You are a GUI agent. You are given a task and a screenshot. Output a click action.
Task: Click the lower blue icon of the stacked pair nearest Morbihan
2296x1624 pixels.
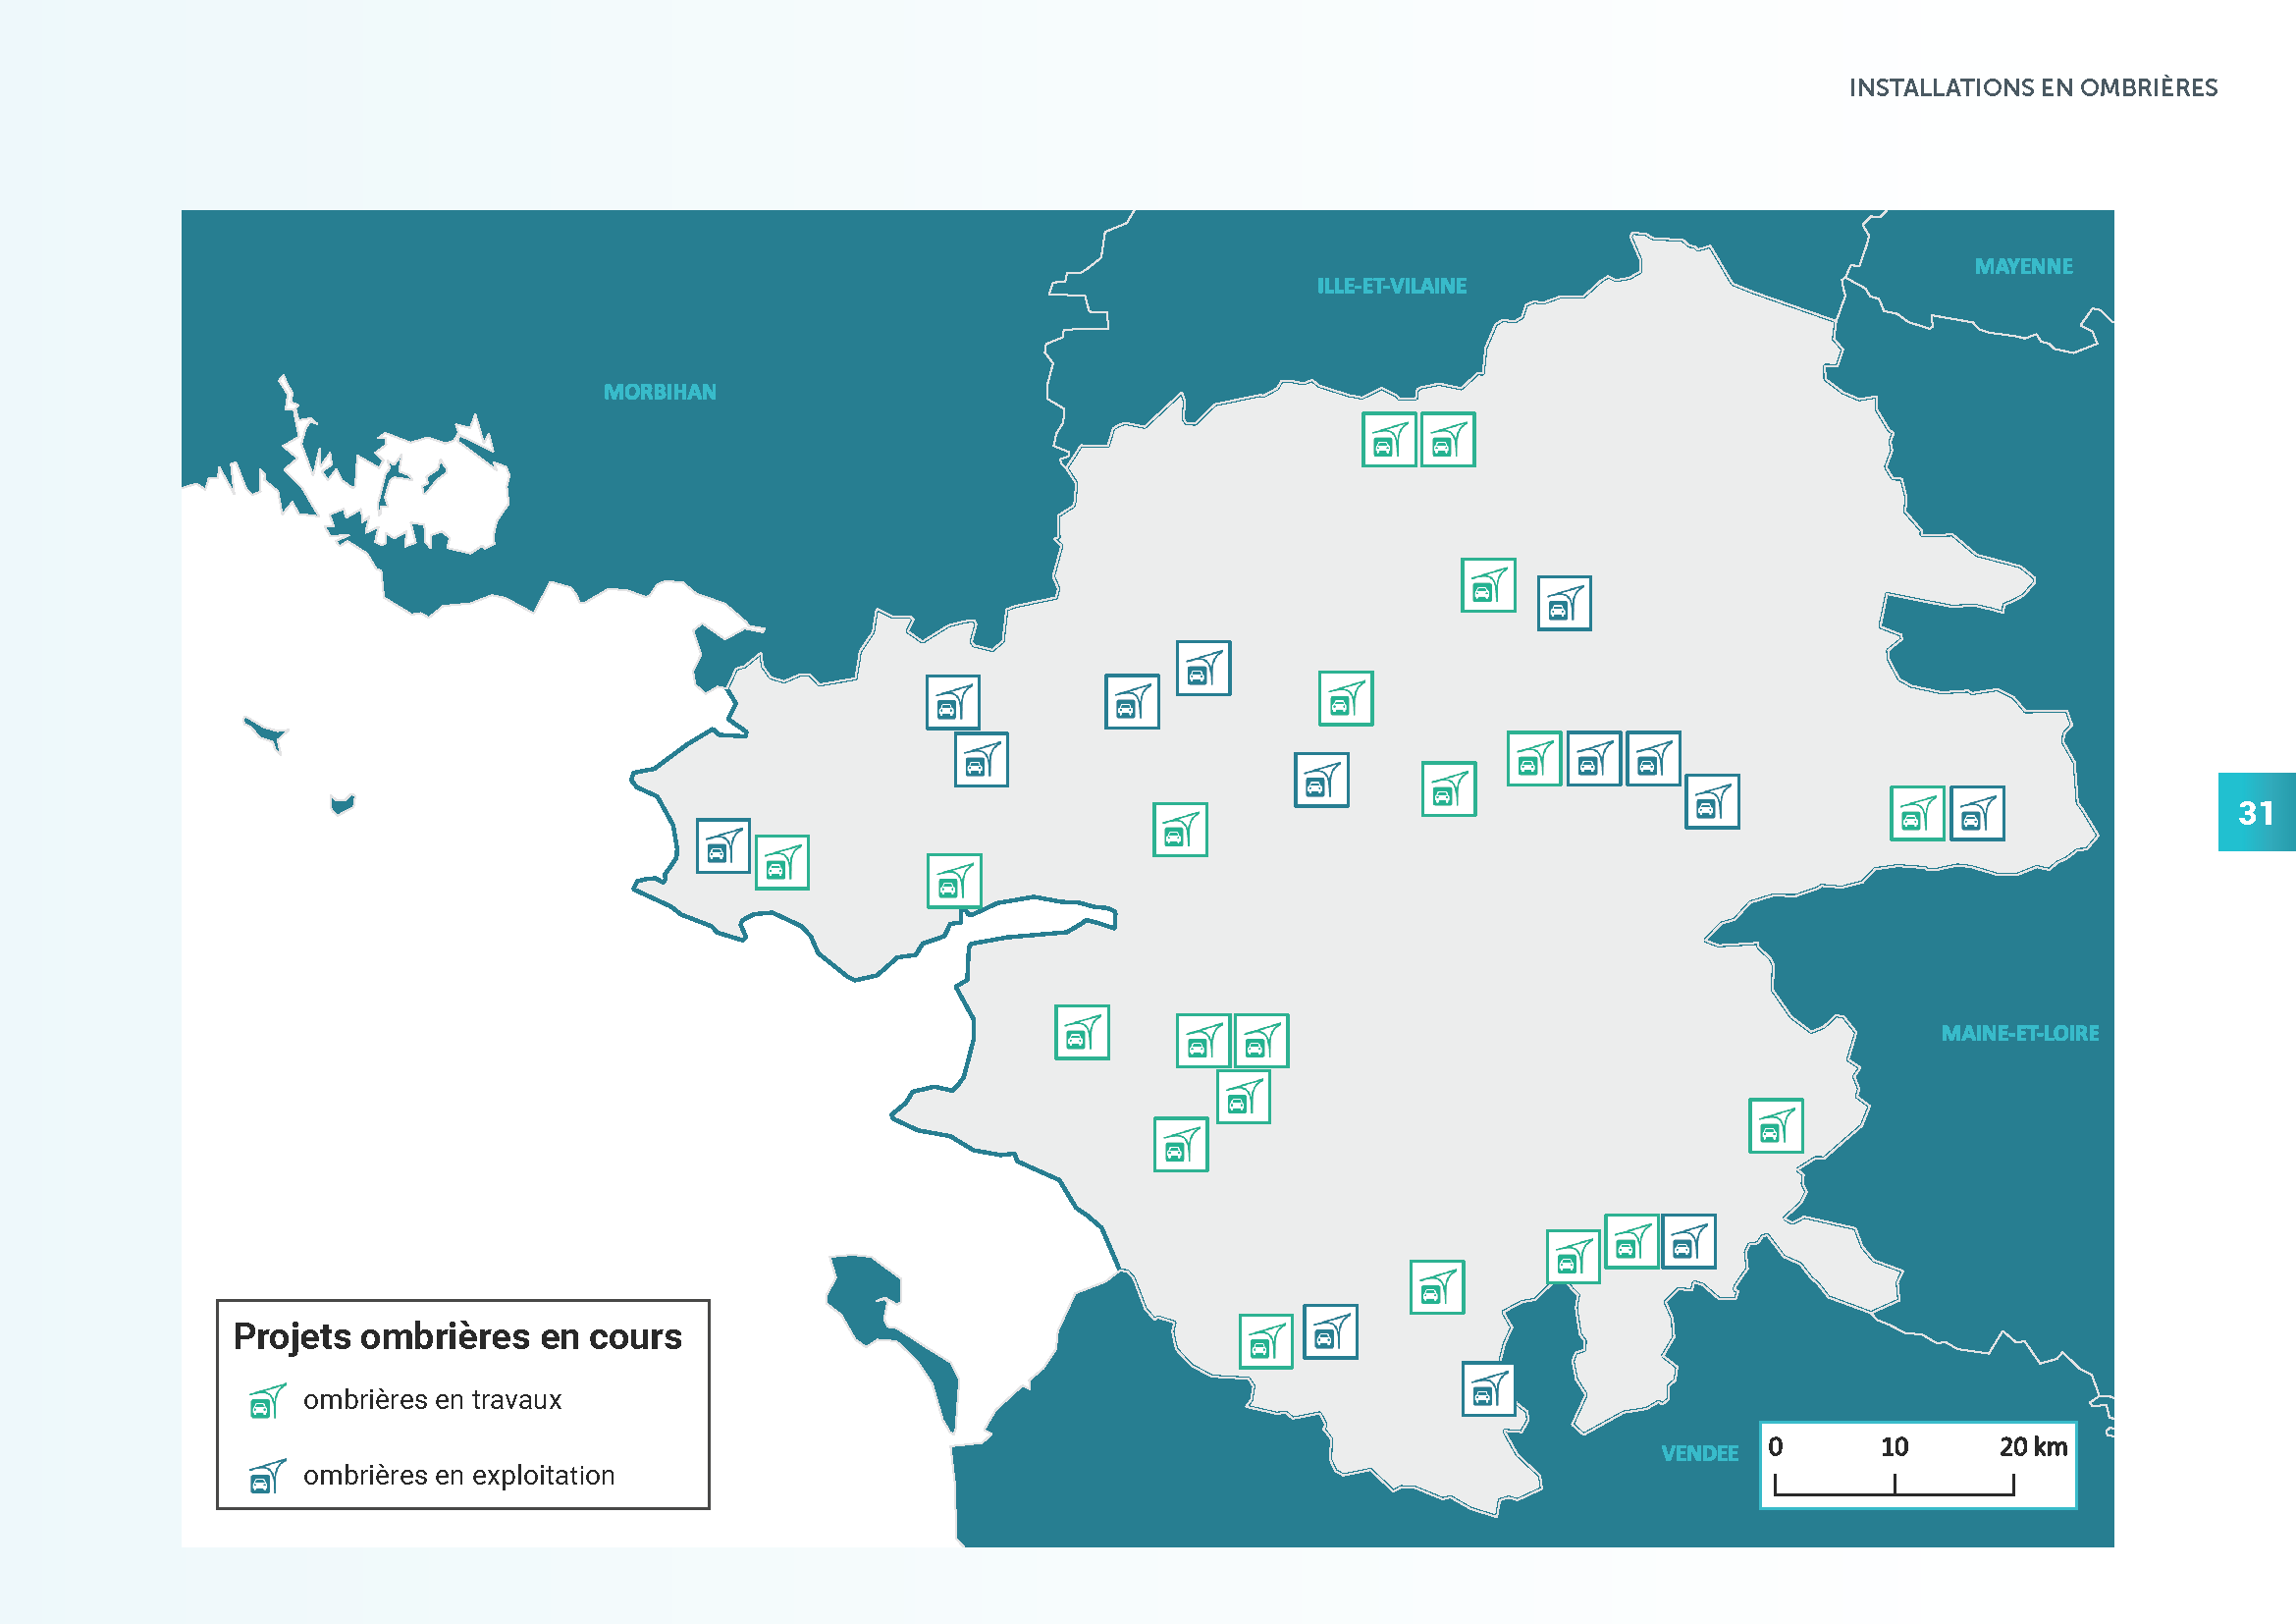(x=981, y=760)
